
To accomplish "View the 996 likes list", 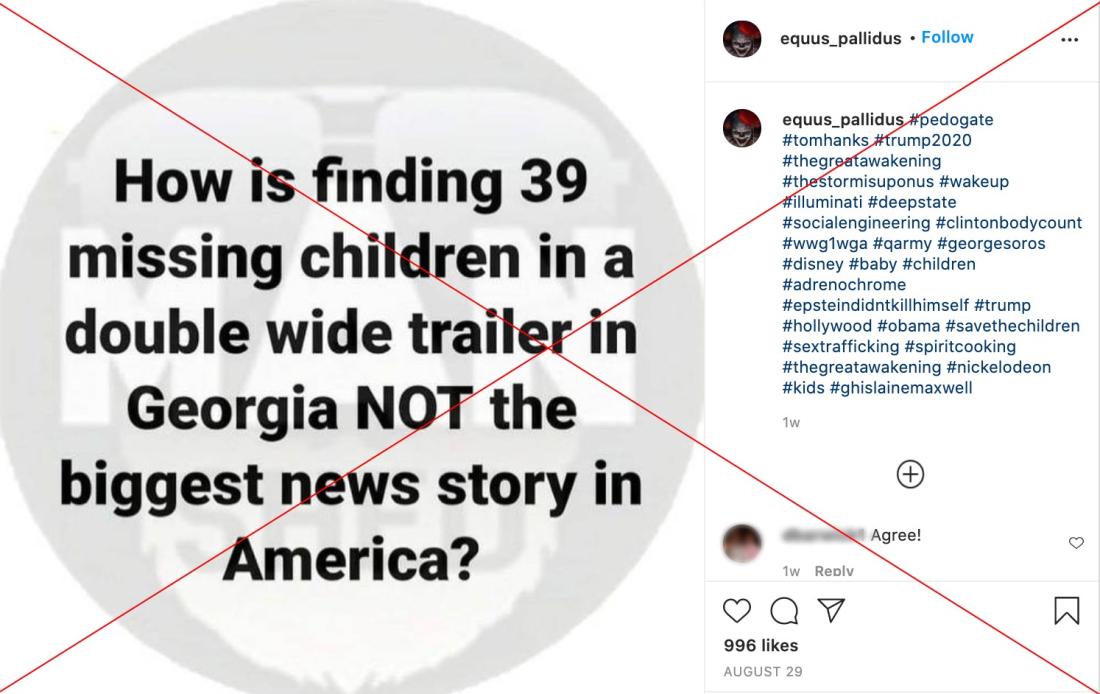I will (x=761, y=645).
